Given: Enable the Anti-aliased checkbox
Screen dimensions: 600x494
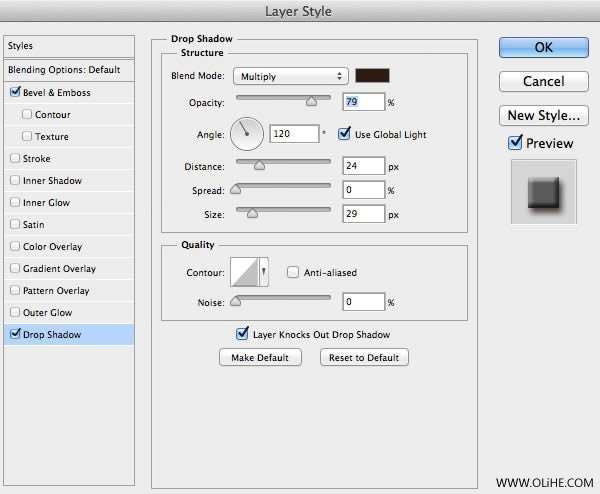Looking at the screenshot, I should coord(293,272).
